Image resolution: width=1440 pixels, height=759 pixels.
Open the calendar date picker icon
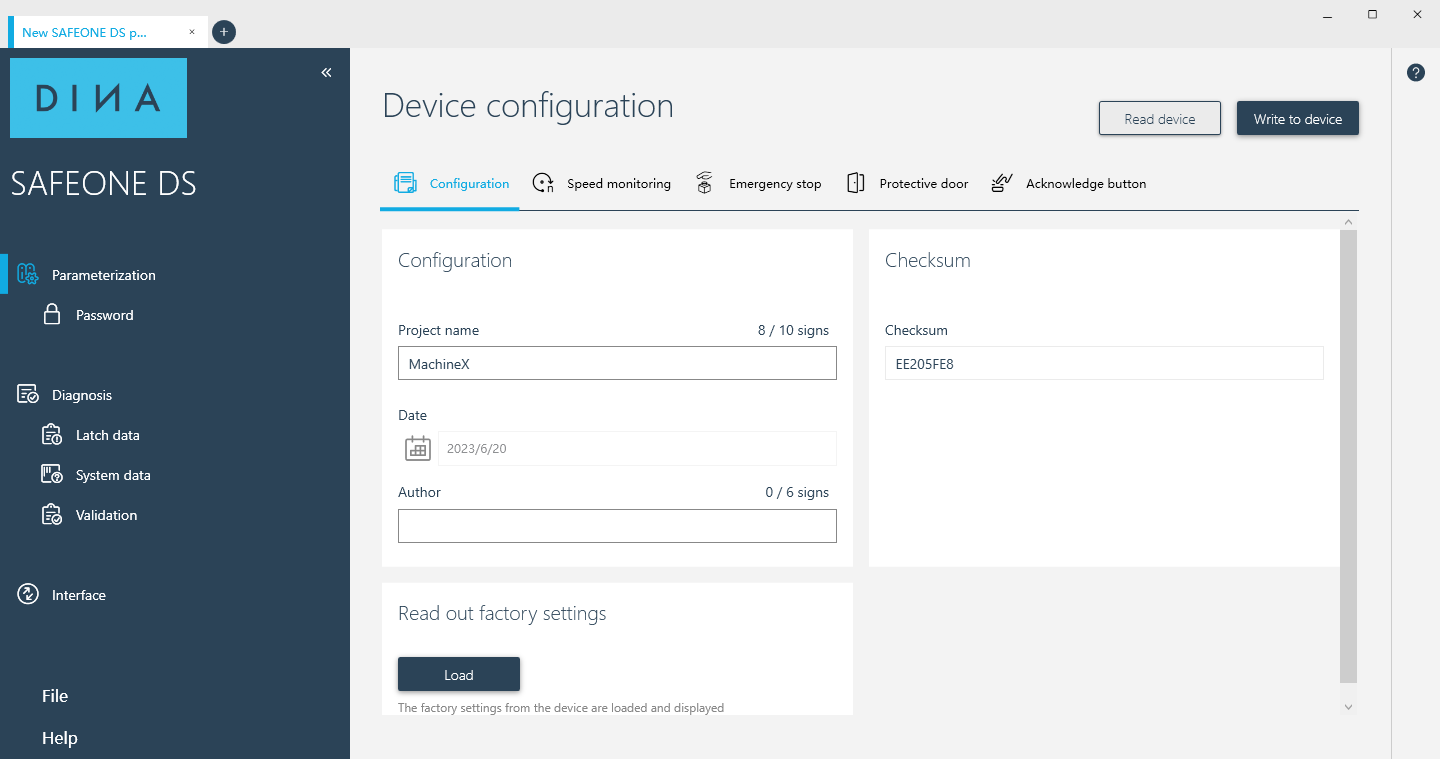[418, 448]
